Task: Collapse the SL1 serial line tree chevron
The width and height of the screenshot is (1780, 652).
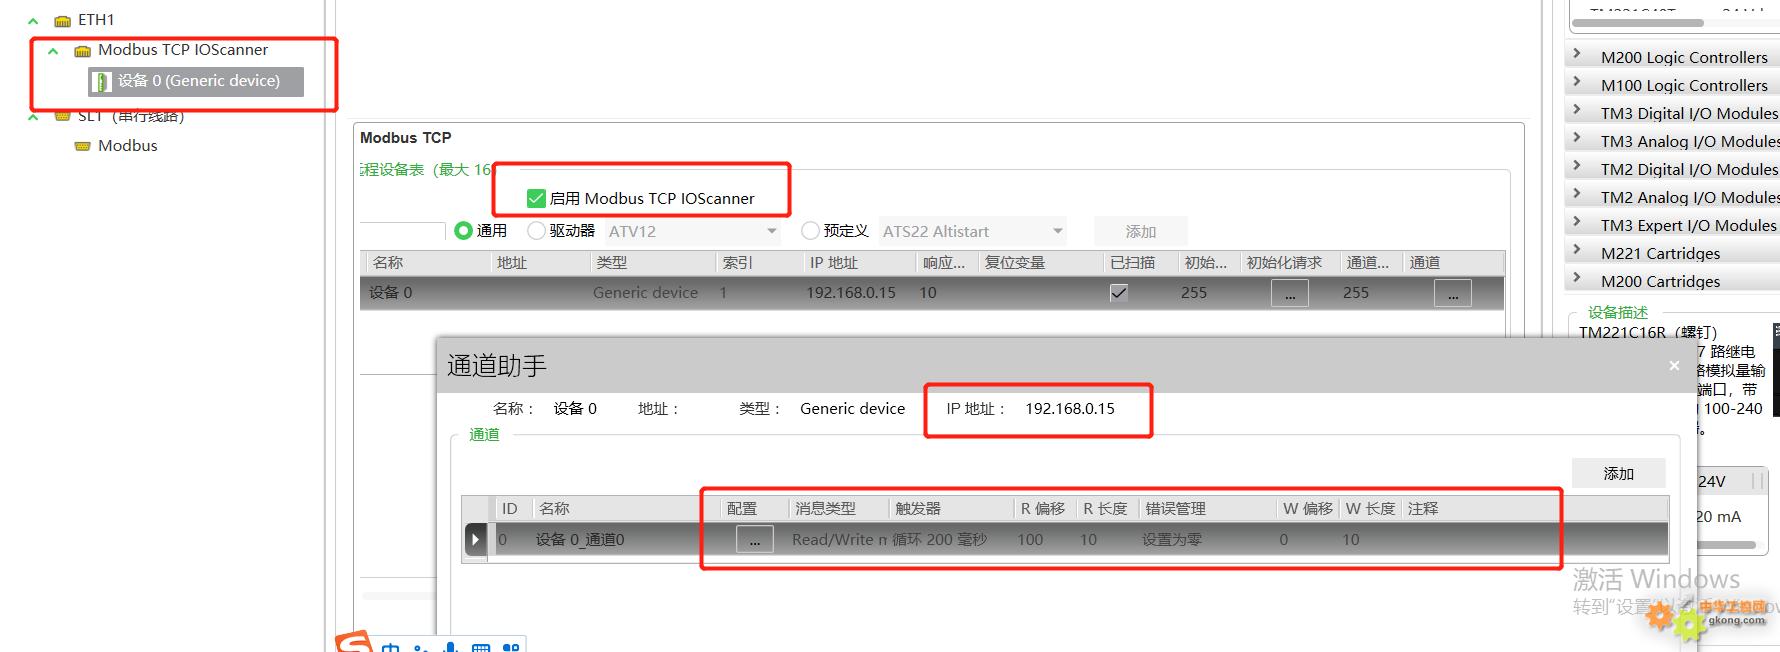Action: coord(33,117)
